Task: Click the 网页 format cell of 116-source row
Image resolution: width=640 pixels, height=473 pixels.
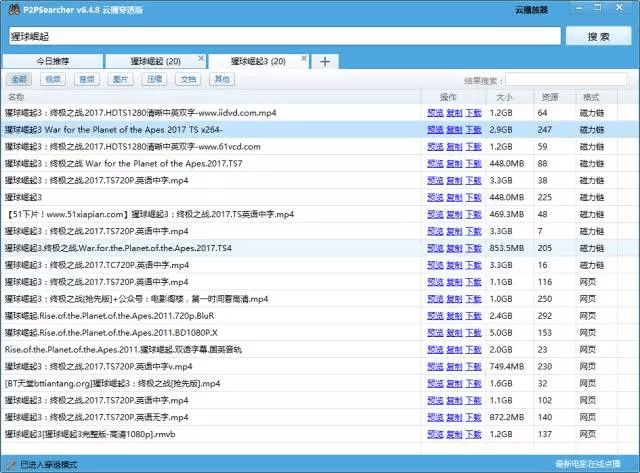Action: (x=587, y=282)
